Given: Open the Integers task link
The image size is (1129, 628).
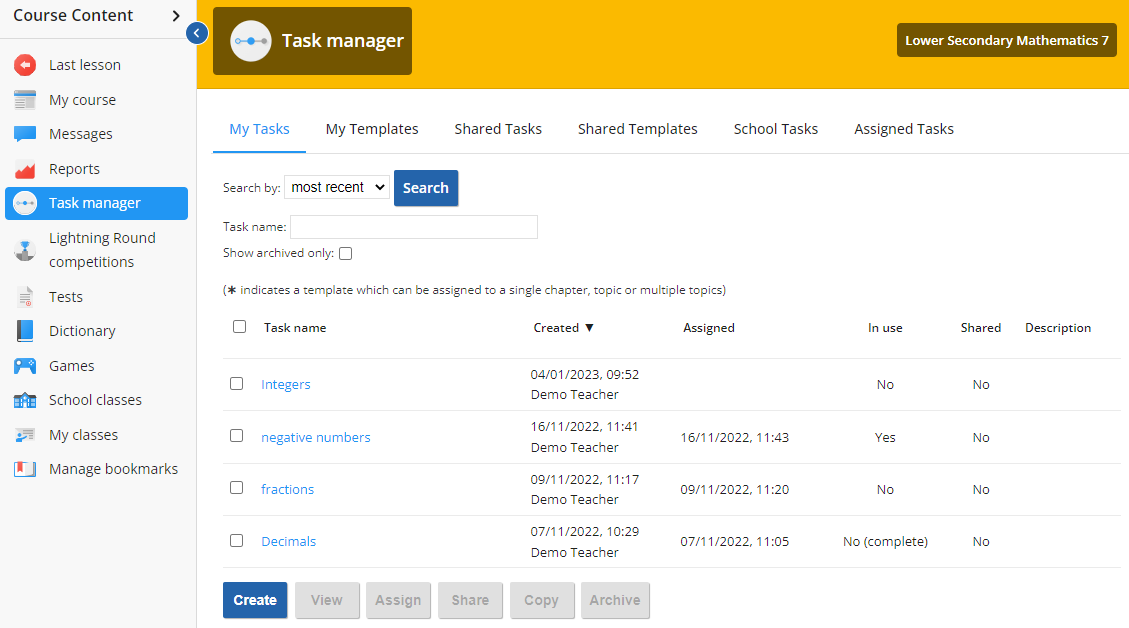Looking at the screenshot, I should (286, 385).
